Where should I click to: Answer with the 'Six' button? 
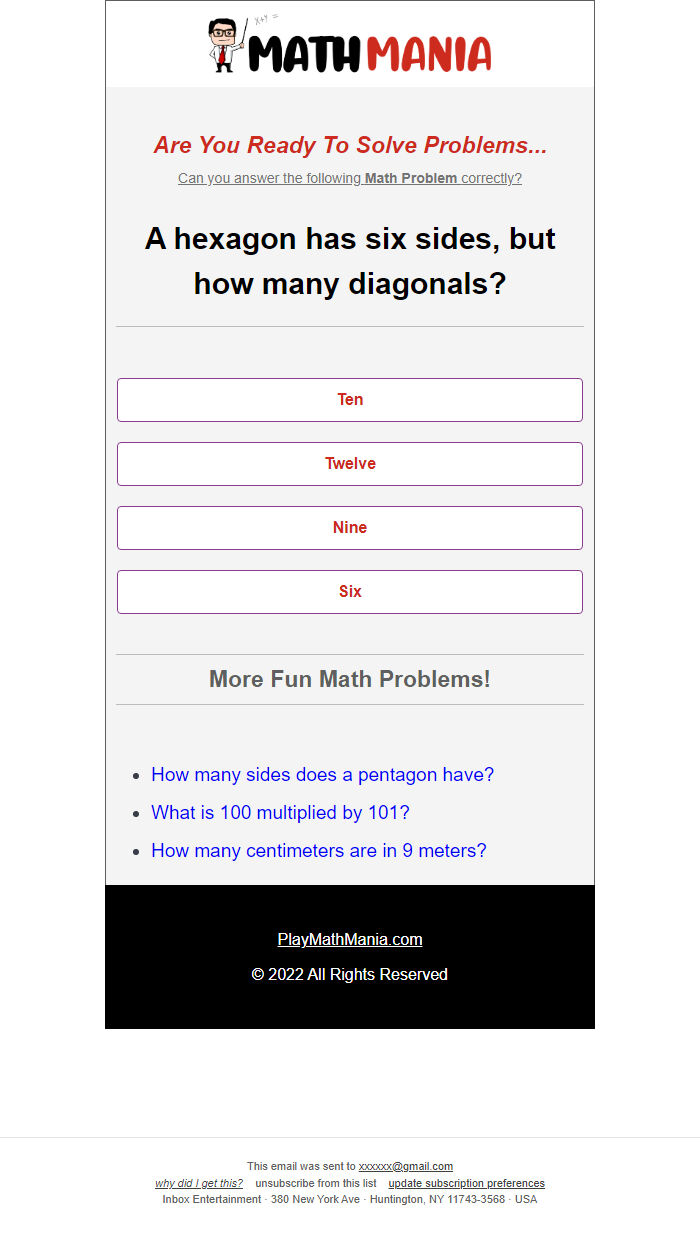(x=350, y=592)
